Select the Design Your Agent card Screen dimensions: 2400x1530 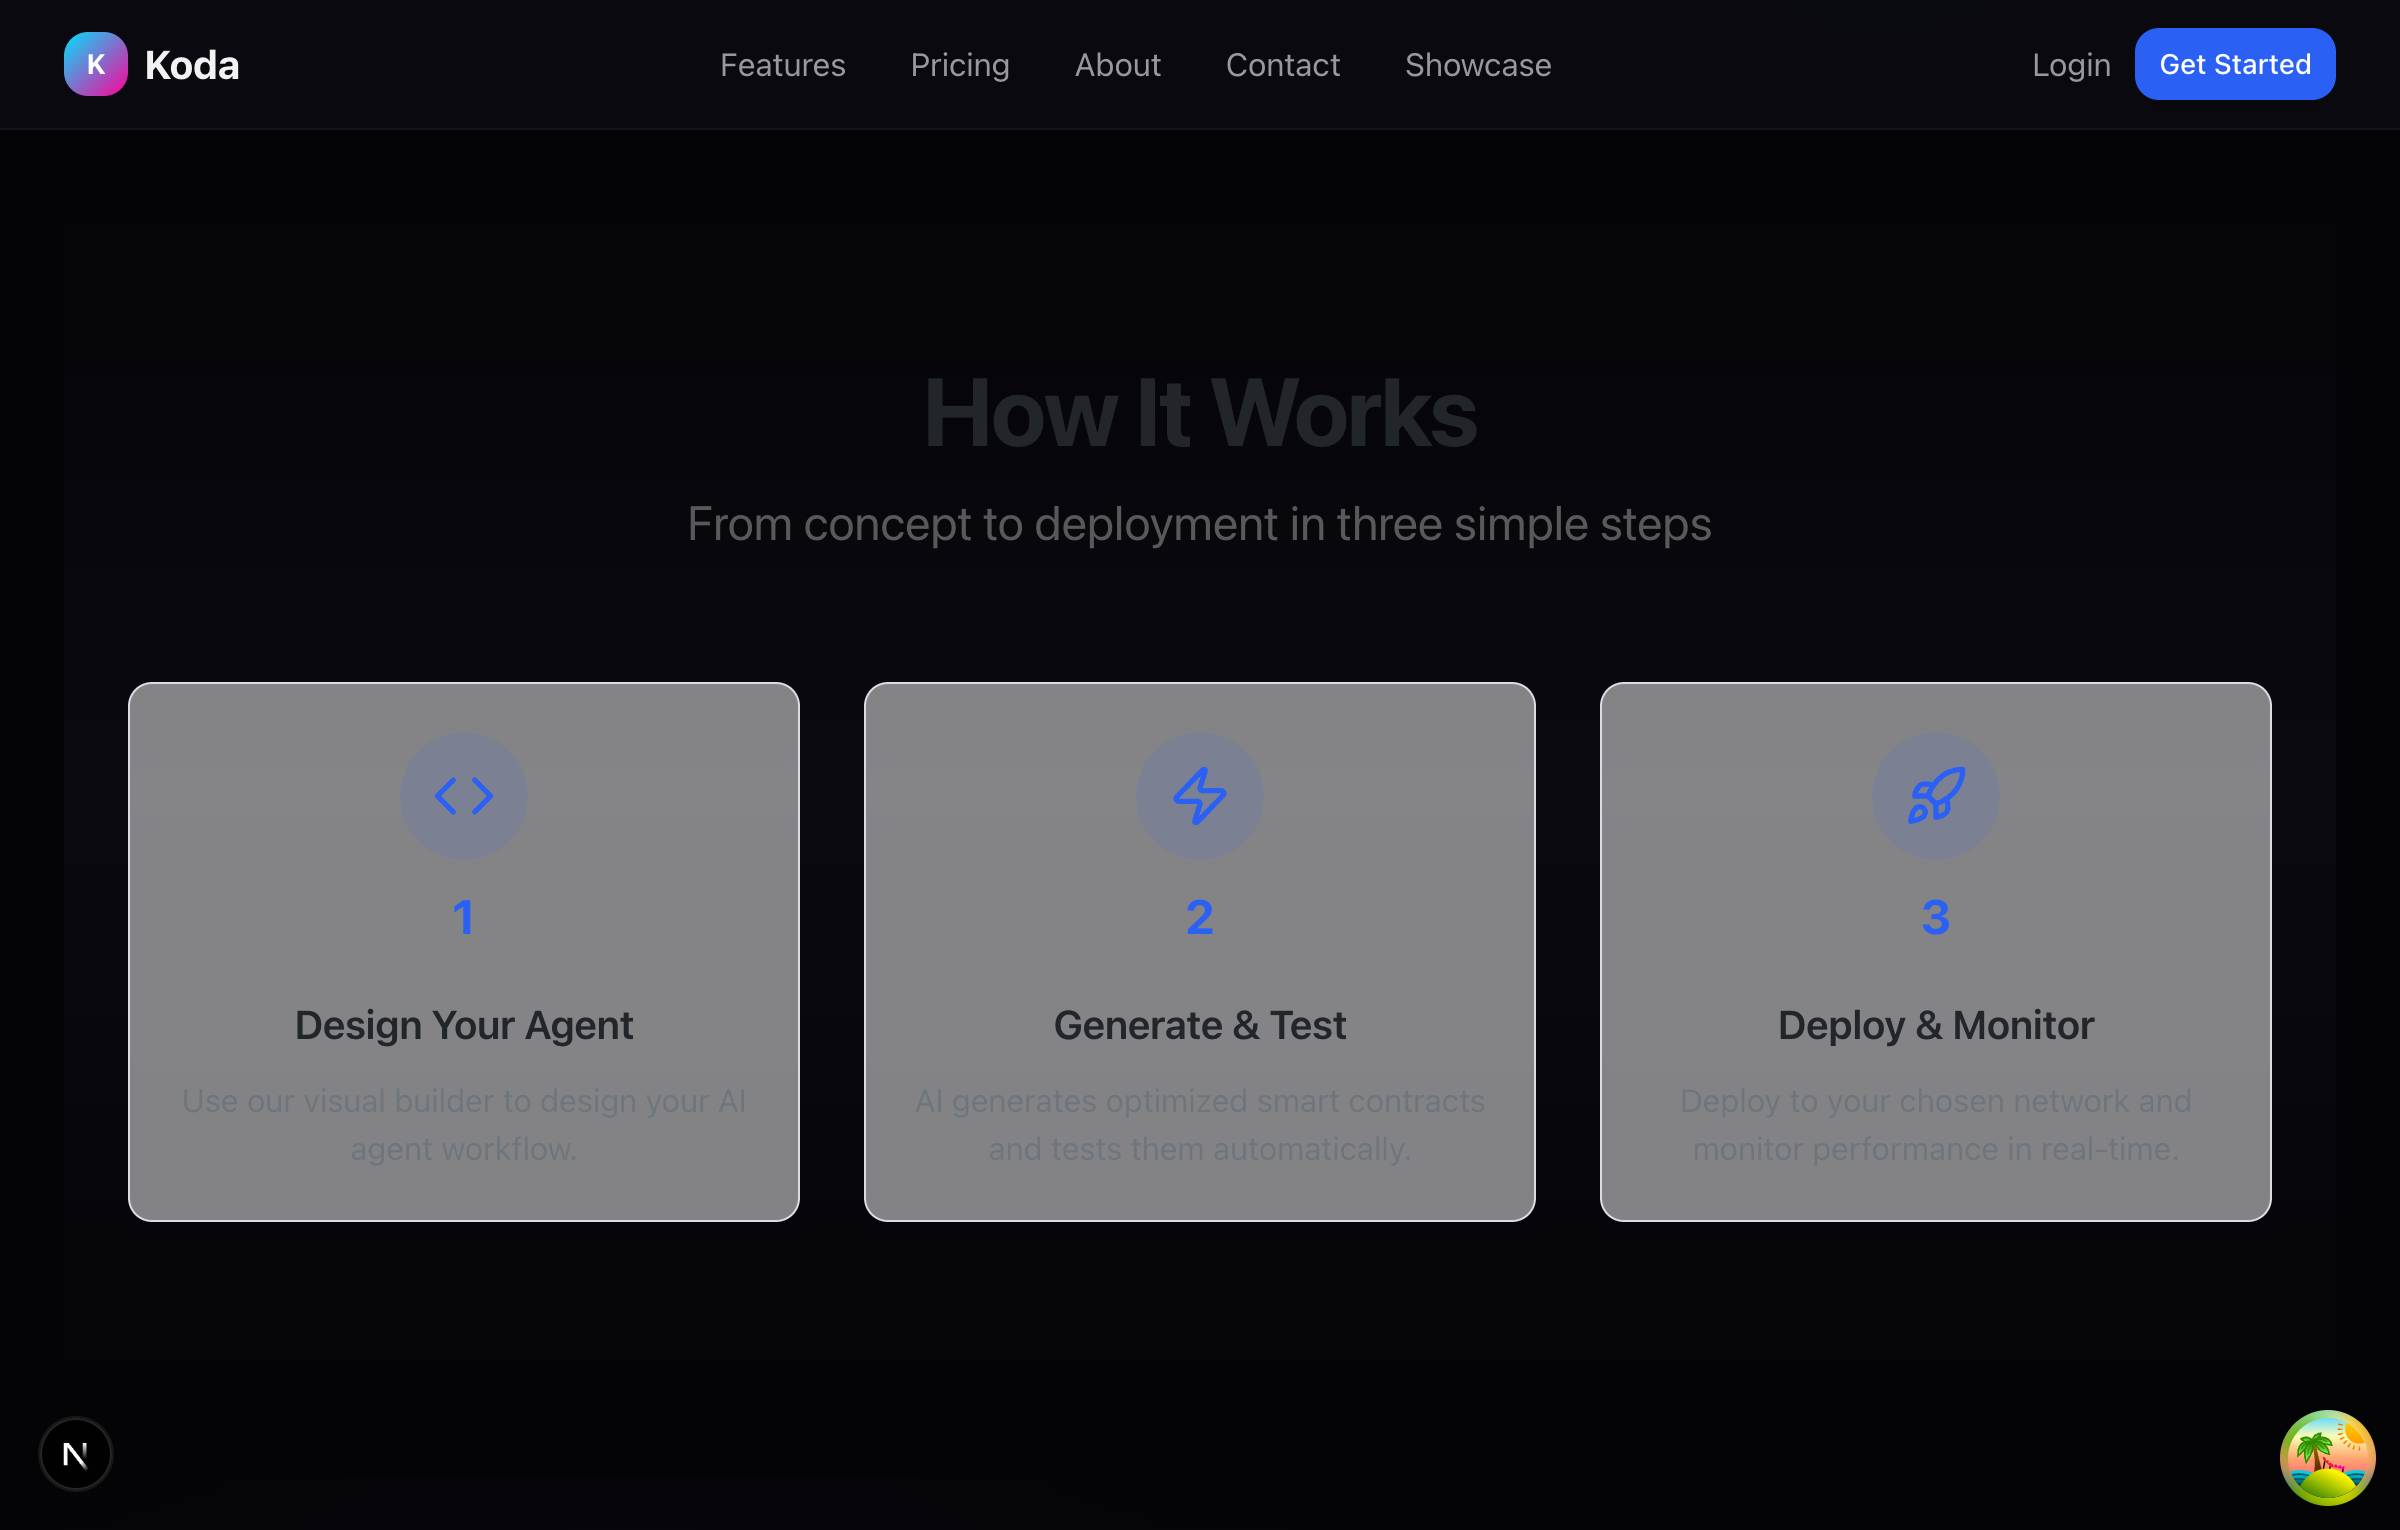coord(463,950)
